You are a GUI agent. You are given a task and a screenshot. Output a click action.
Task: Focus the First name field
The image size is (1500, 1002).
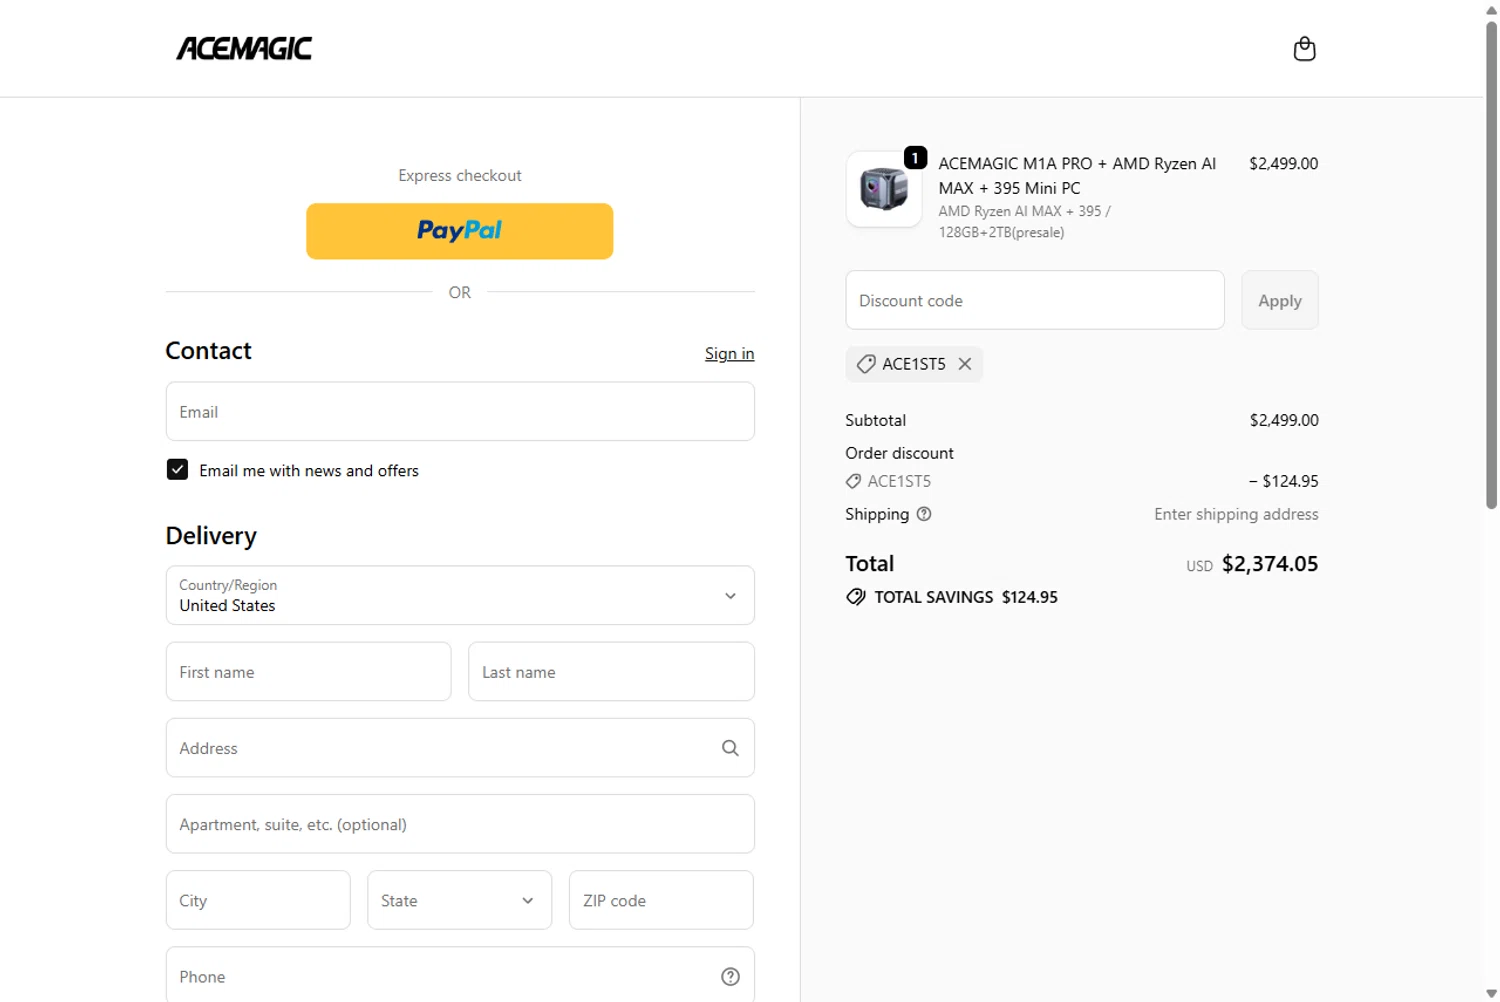[x=308, y=672]
